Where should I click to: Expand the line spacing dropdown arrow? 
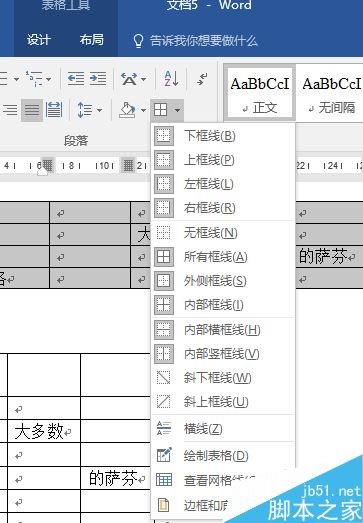(x=99, y=110)
